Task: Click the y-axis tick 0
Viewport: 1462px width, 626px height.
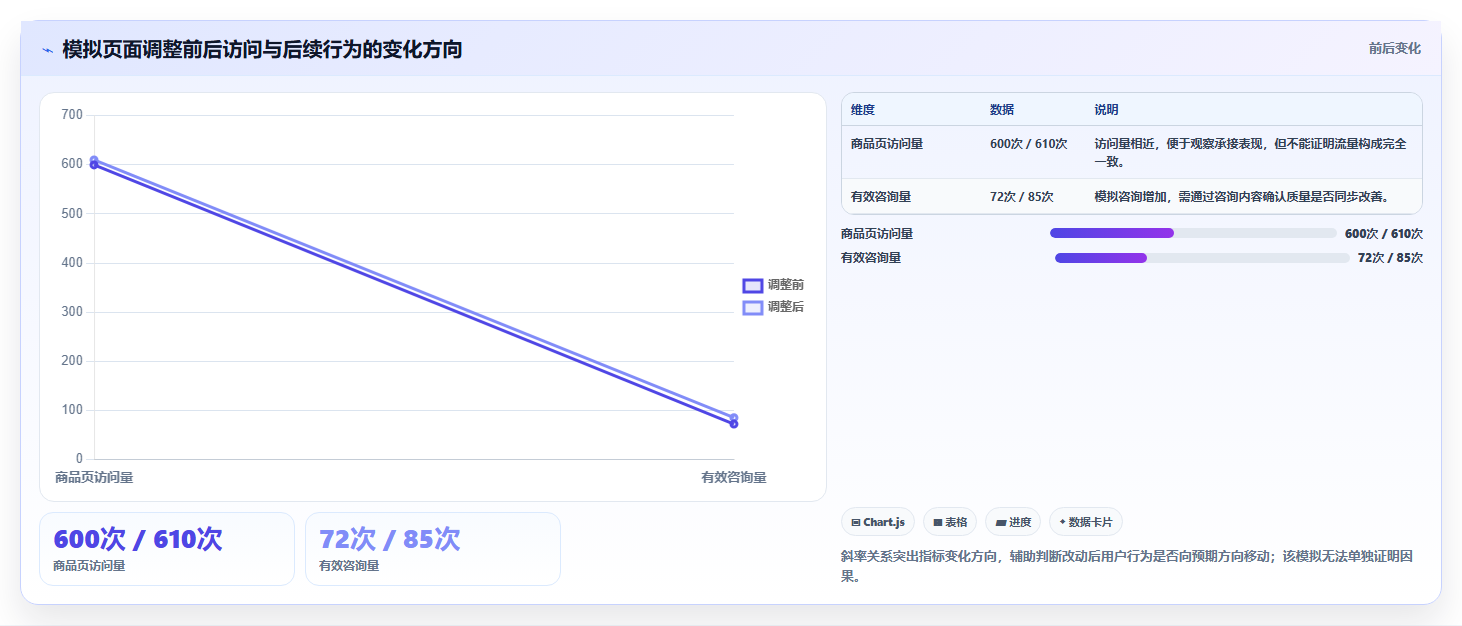Action: click(x=80, y=459)
